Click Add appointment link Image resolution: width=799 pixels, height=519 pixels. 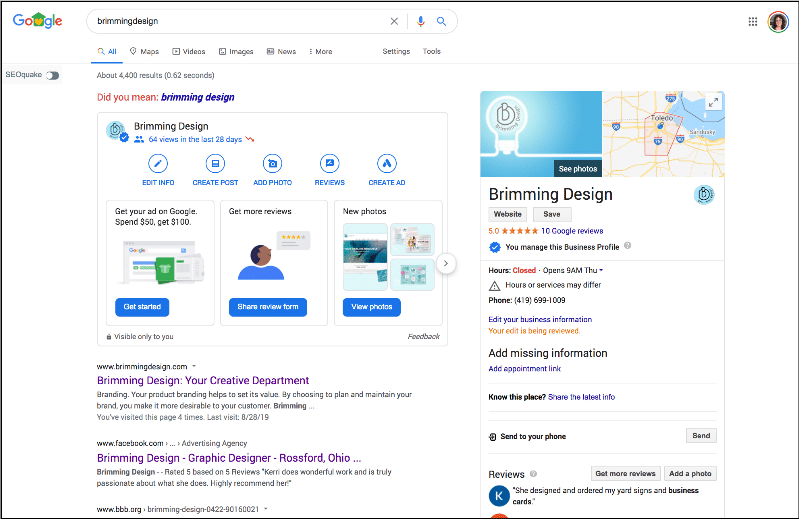[525, 369]
